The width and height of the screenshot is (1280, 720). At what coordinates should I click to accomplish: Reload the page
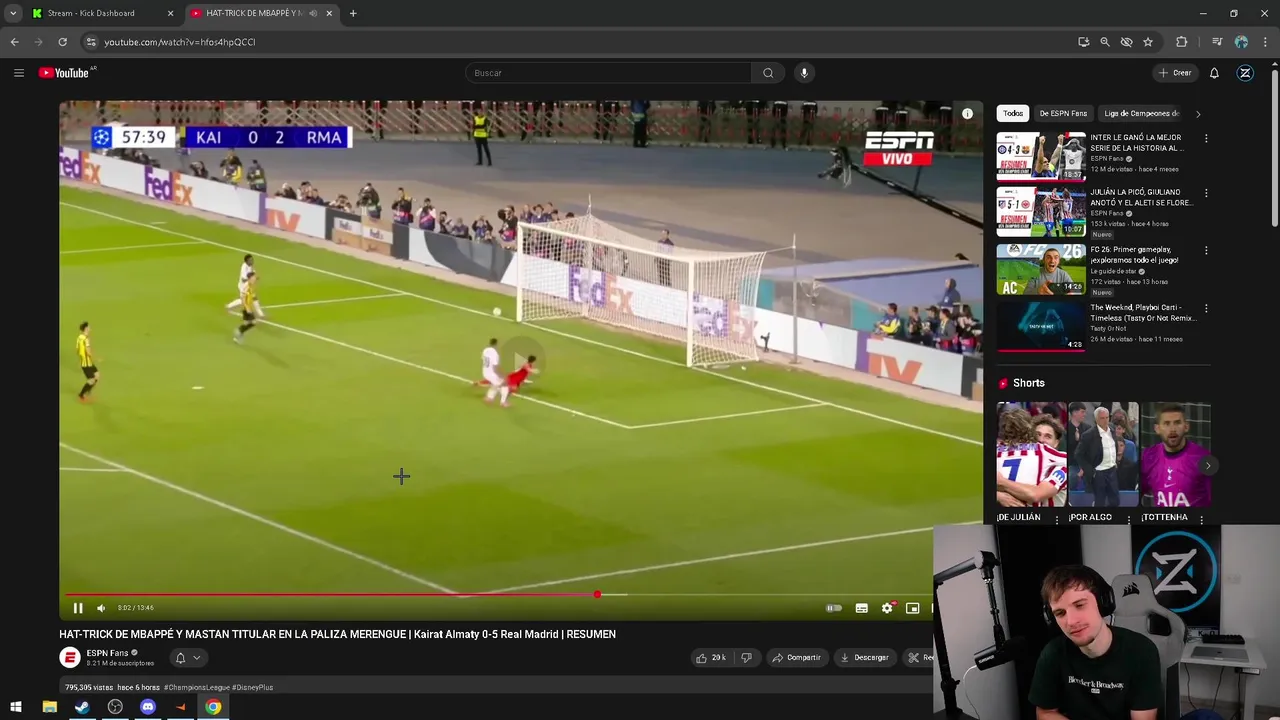tap(62, 42)
